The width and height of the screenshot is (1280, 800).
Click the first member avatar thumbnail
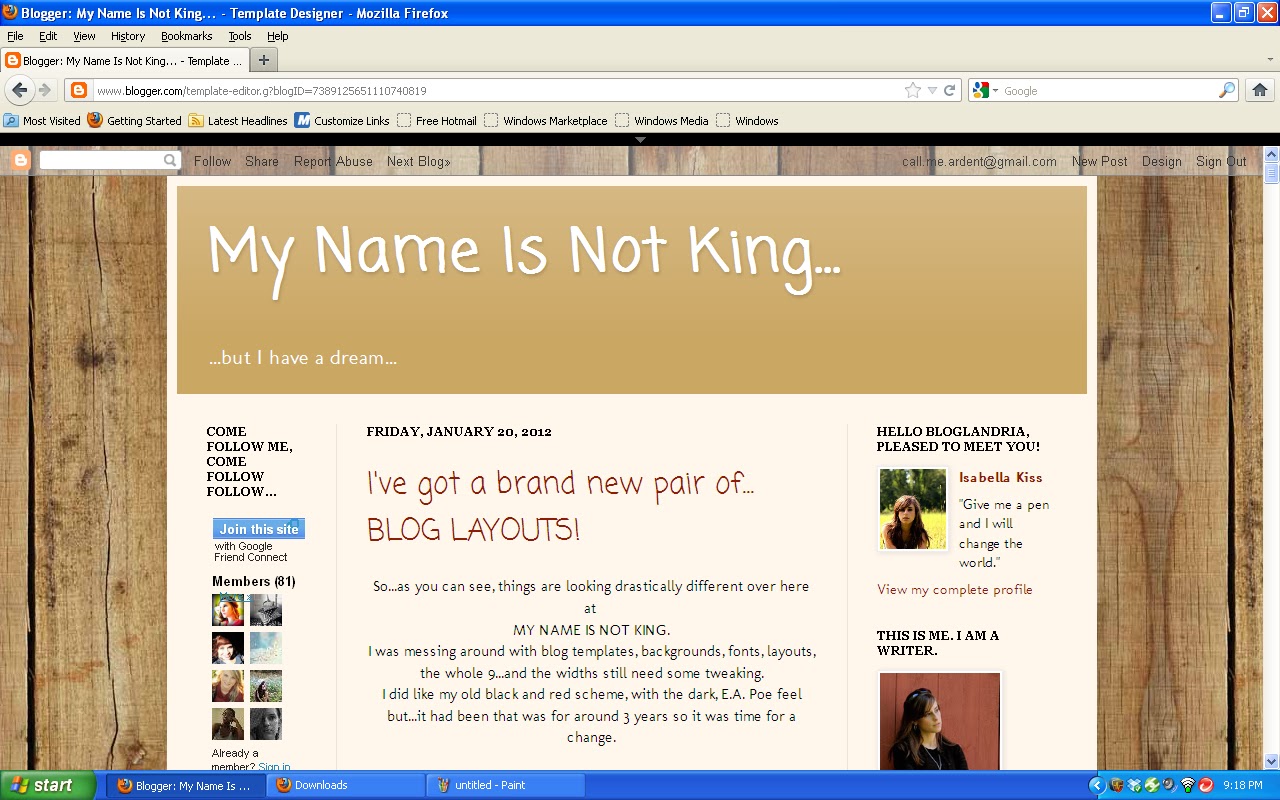click(228, 610)
